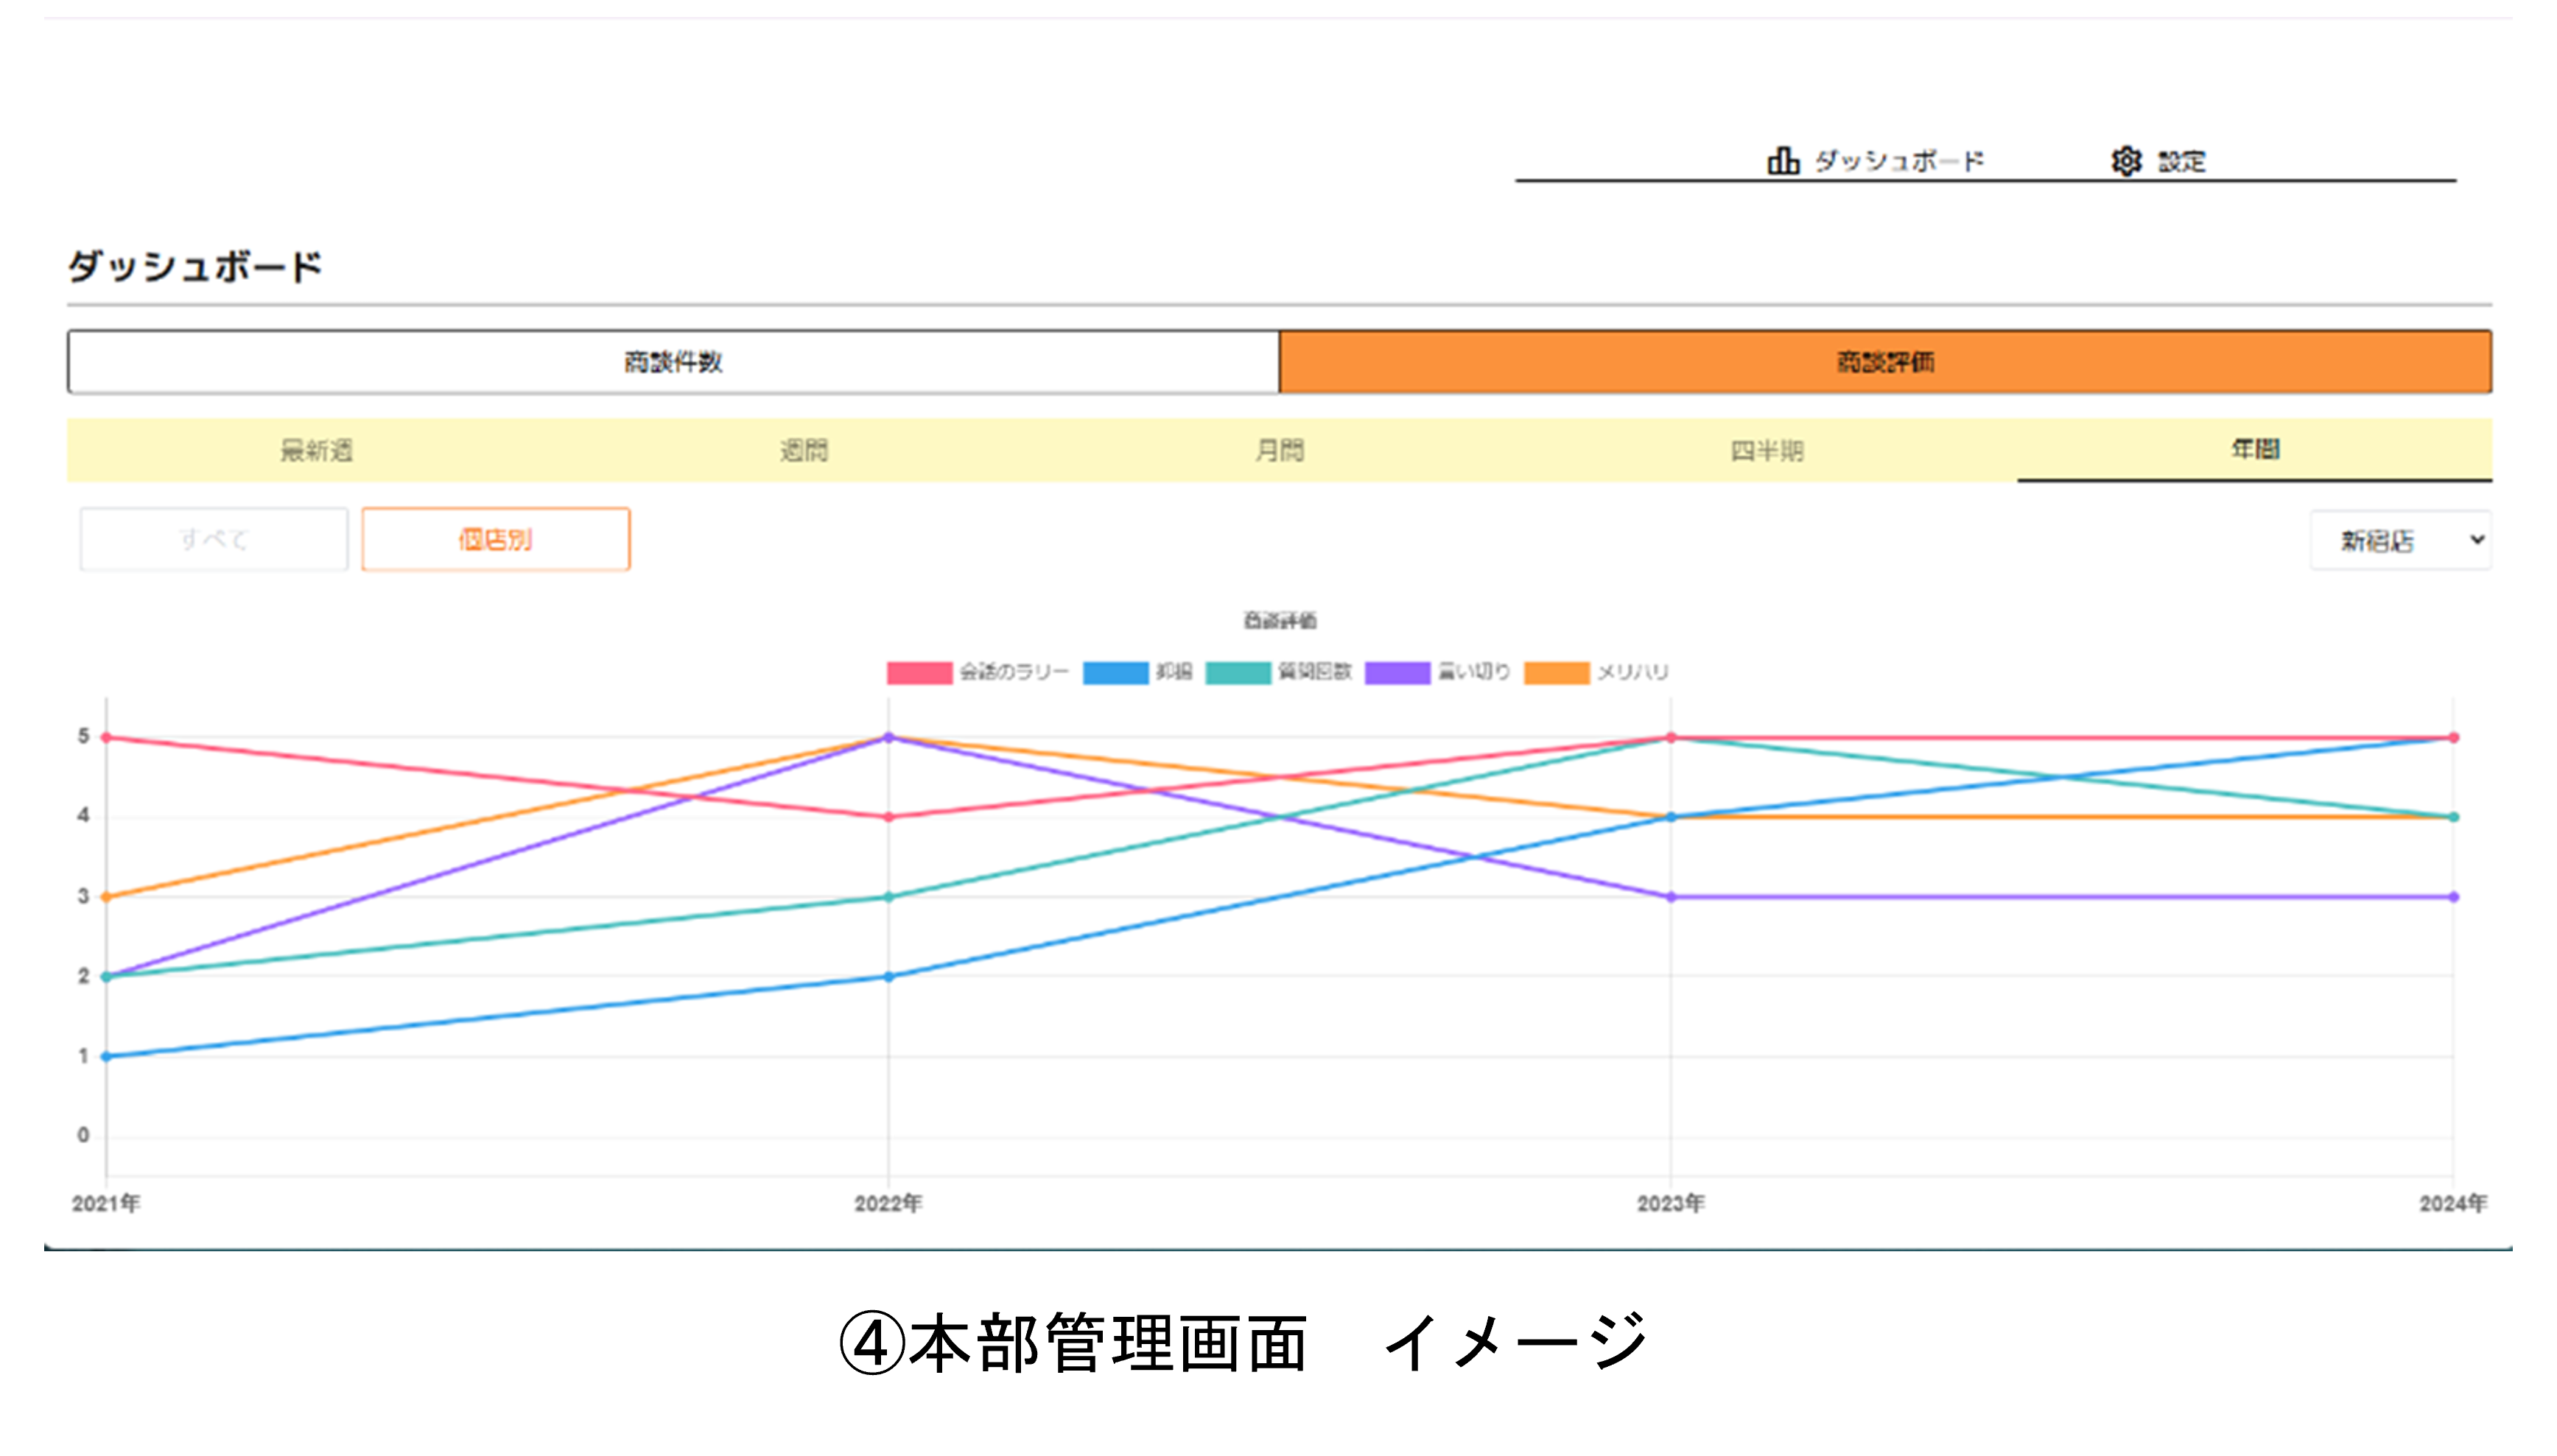Select the 最新週 period tab
This screenshot has width=2557, height=1456.
click(x=316, y=450)
